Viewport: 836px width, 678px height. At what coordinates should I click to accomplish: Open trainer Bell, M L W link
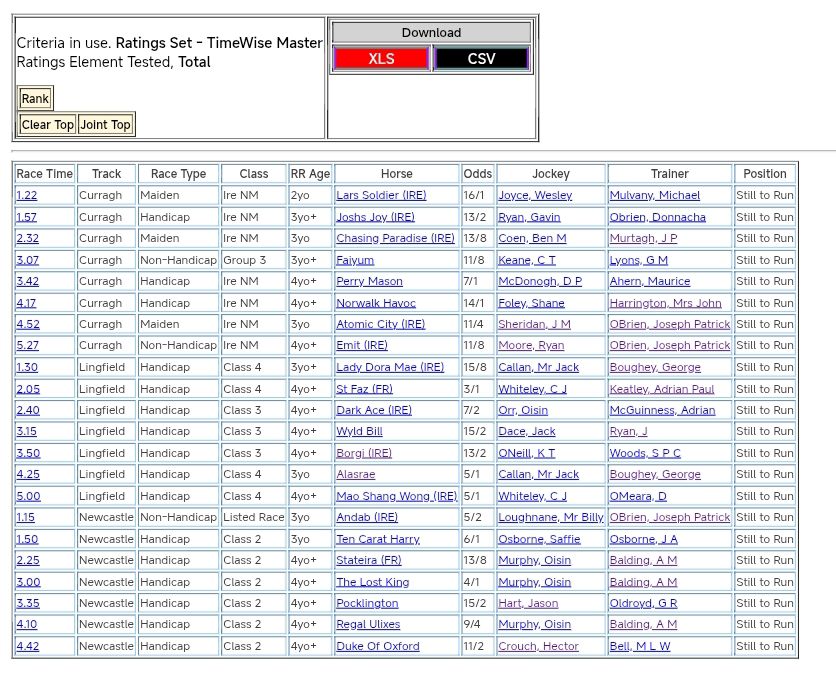click(640, 646)
